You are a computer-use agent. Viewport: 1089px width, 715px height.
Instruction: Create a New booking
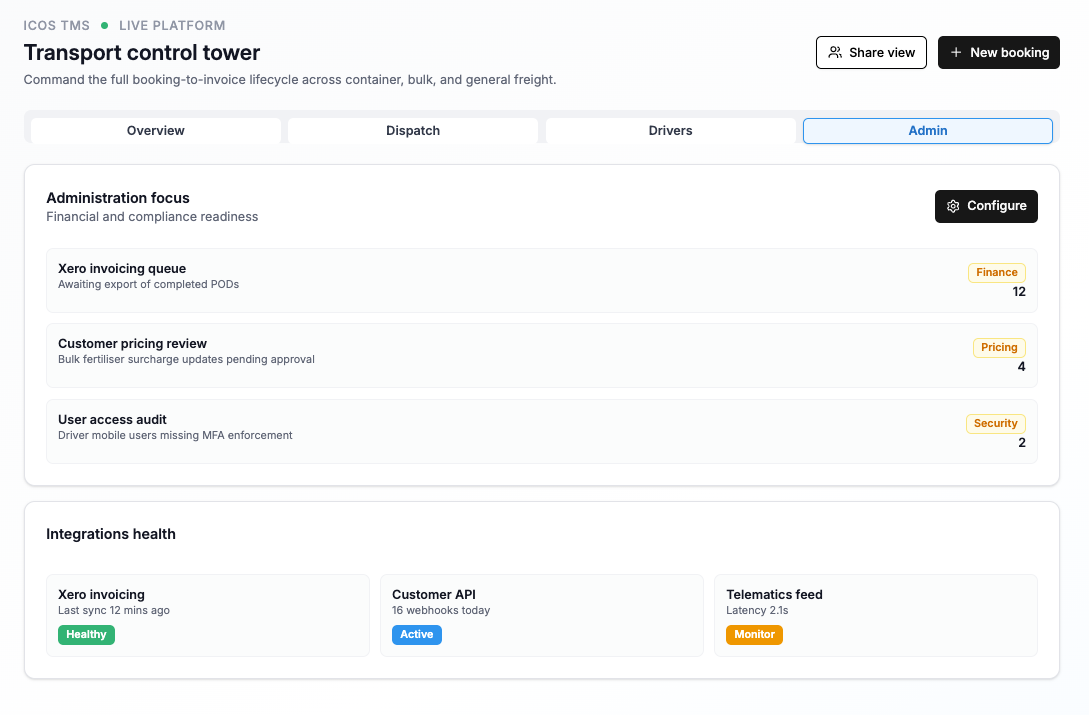998,53
